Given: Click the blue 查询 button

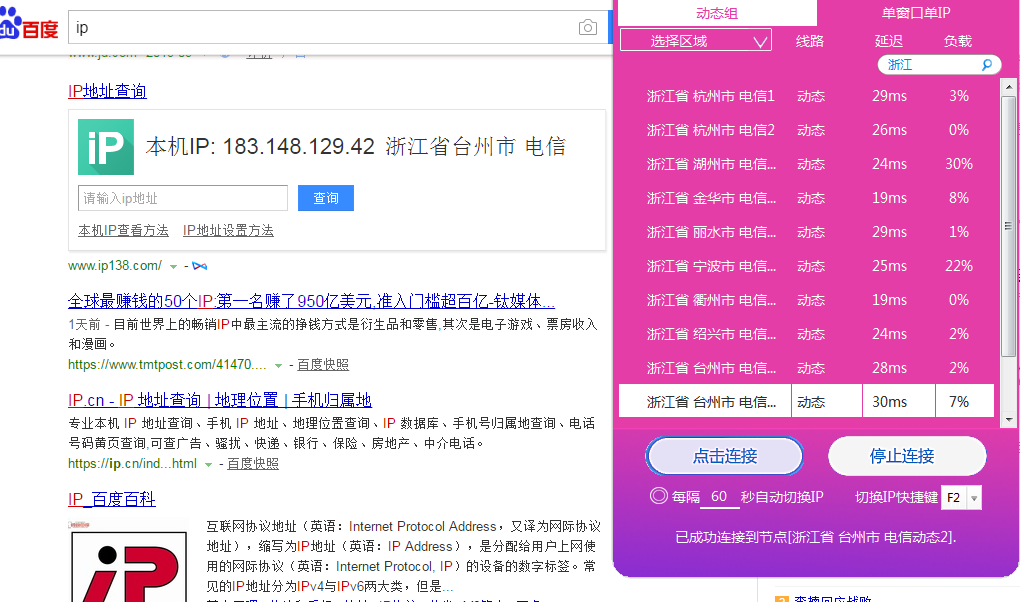Looking at the screenshot, I should pyautogui.click(x=326, y=198).
